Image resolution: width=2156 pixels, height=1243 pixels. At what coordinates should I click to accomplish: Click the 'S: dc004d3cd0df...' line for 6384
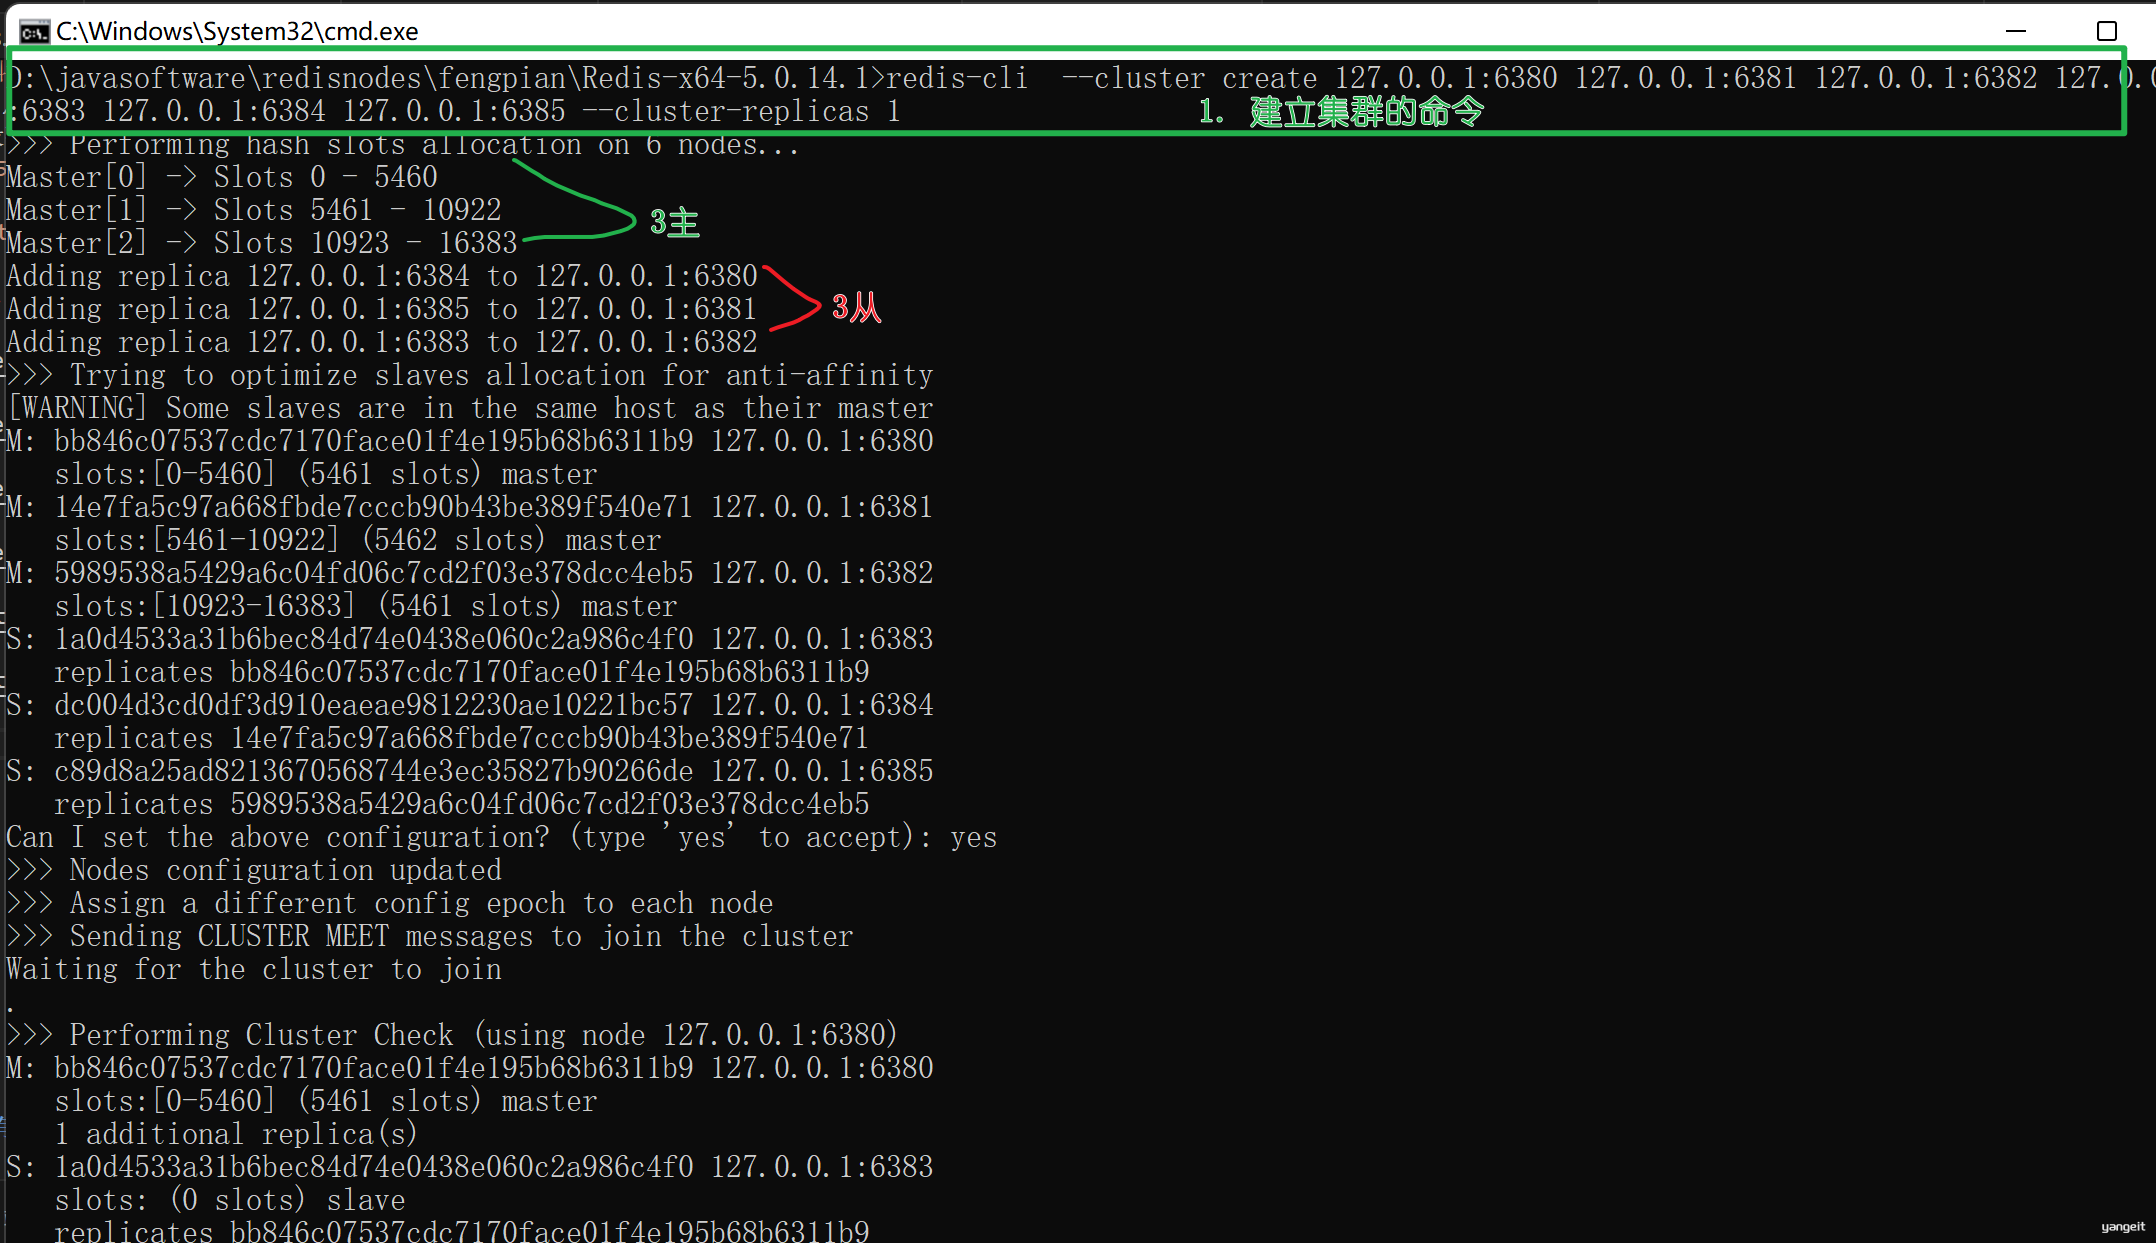(x=470, y=705)
